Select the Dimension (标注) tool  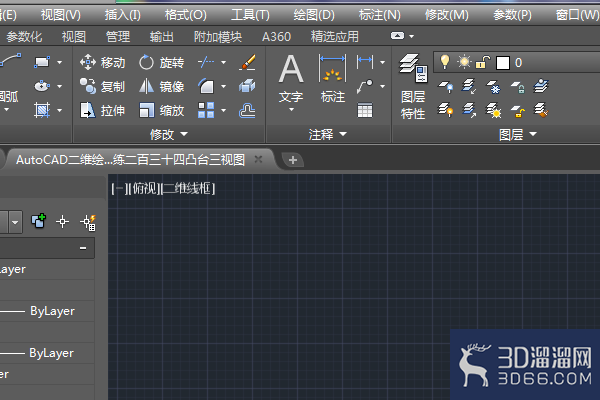(x=333, y=78)
